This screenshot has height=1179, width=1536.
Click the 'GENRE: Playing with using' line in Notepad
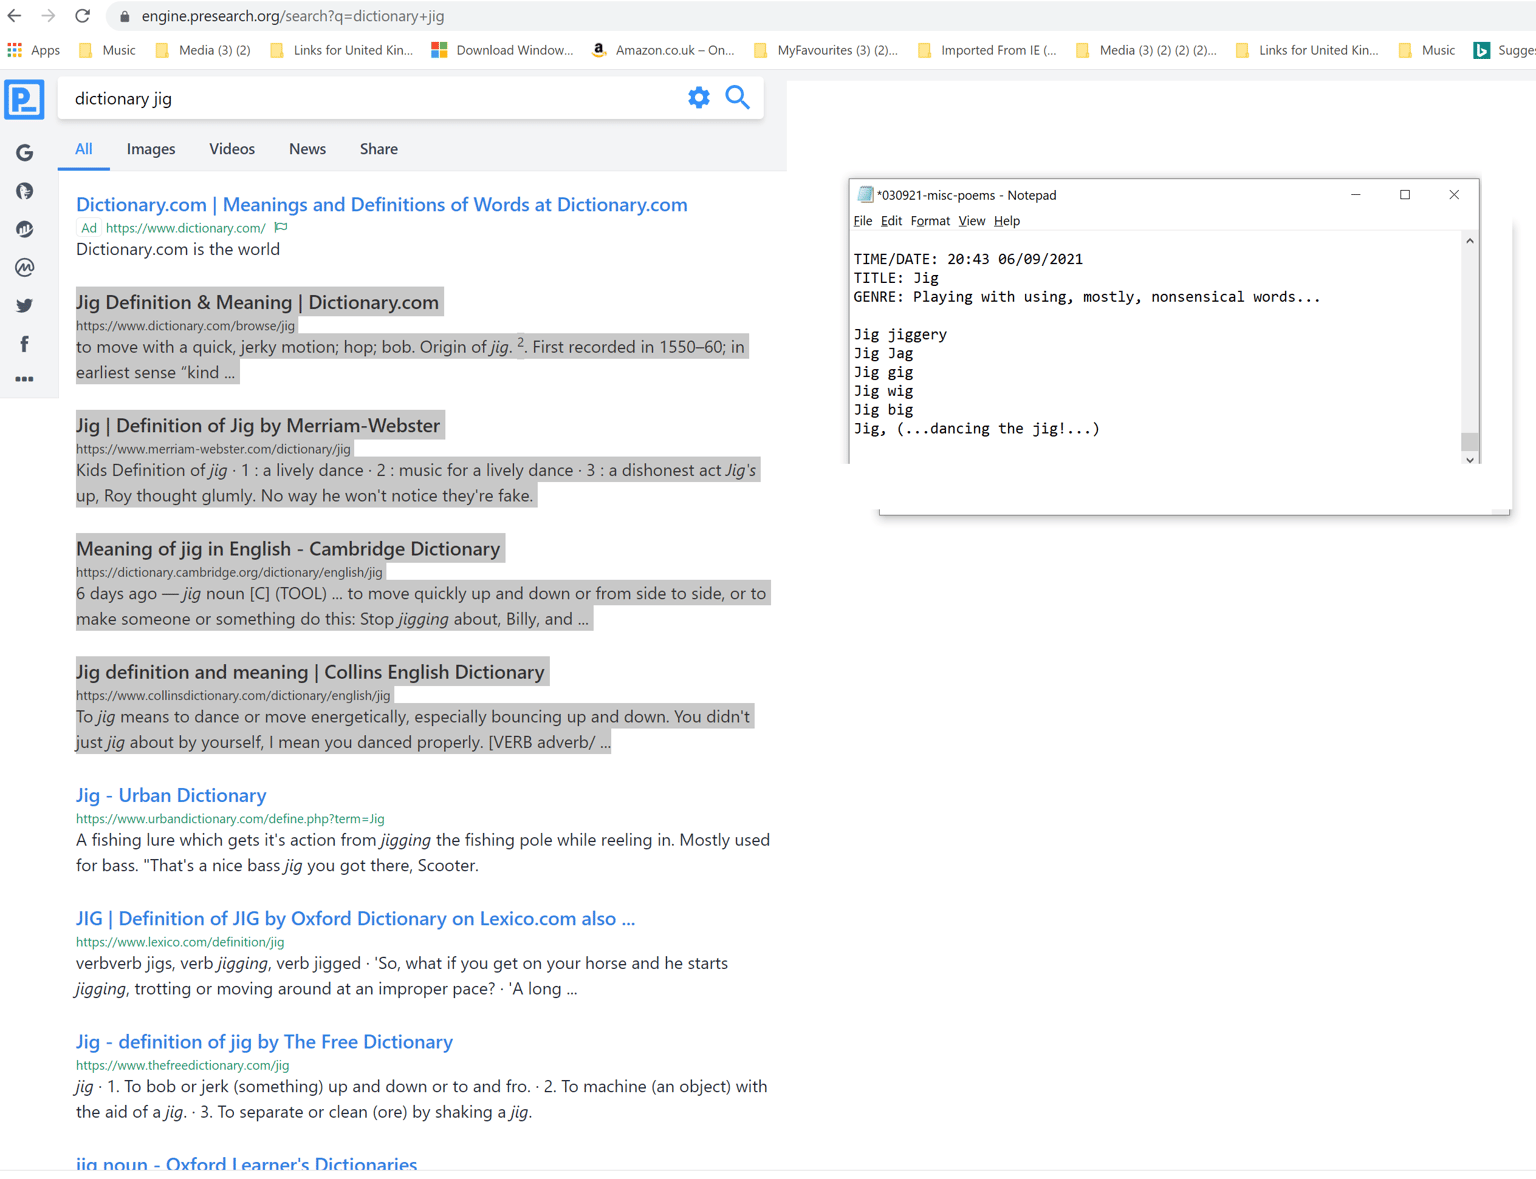(1087, 297)
